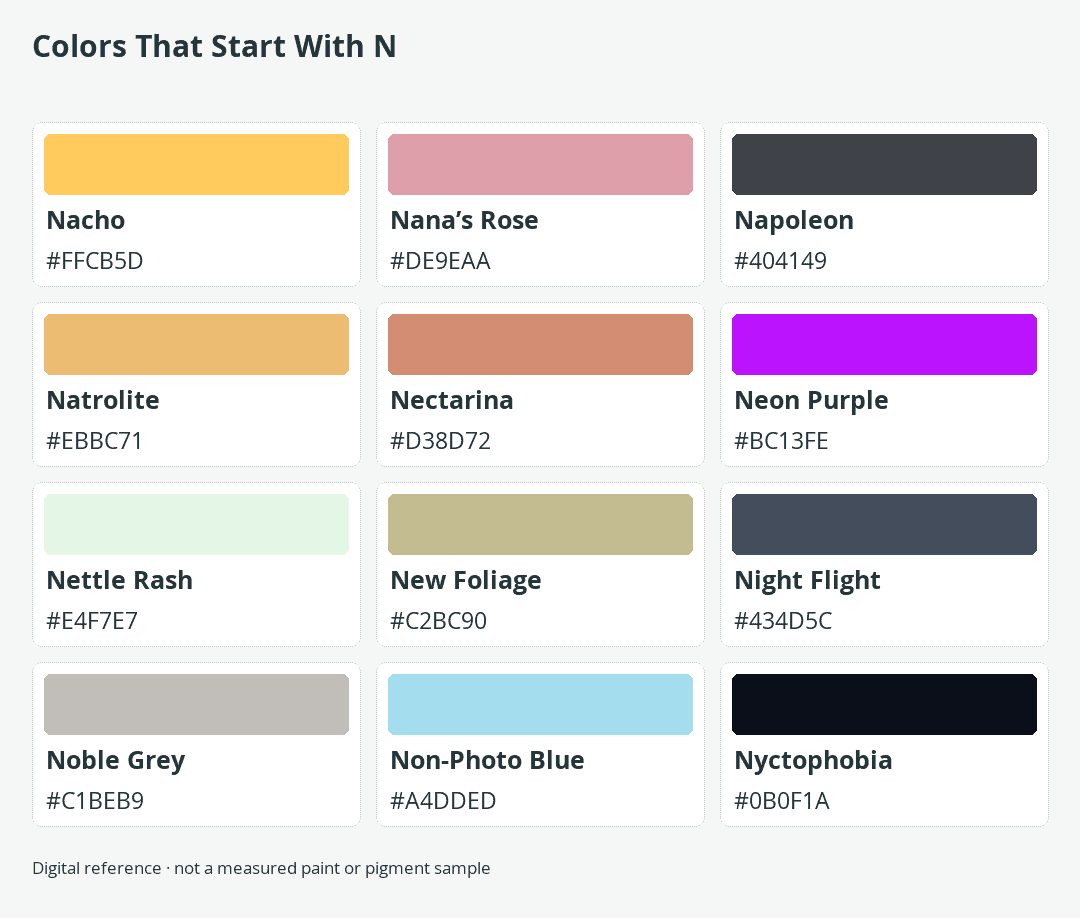This screenshot has height=918, width=1080.
Task: Select hex value #BC13FE
Action: pos(781,441)
